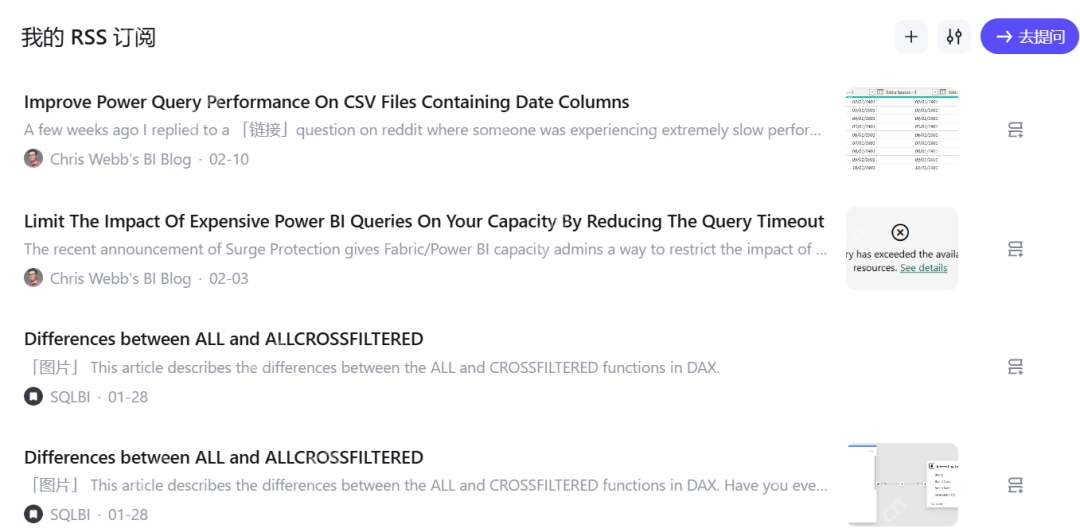Click Chris Webb's BI Blog source name on 02-10
The height and width of the screenshot is (532, 1080).
121,159
